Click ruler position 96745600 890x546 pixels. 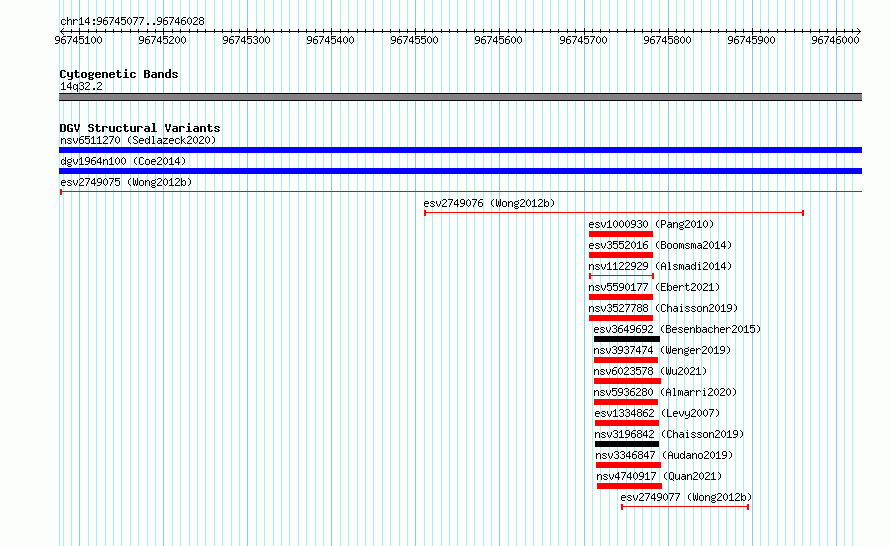(498, 40)
